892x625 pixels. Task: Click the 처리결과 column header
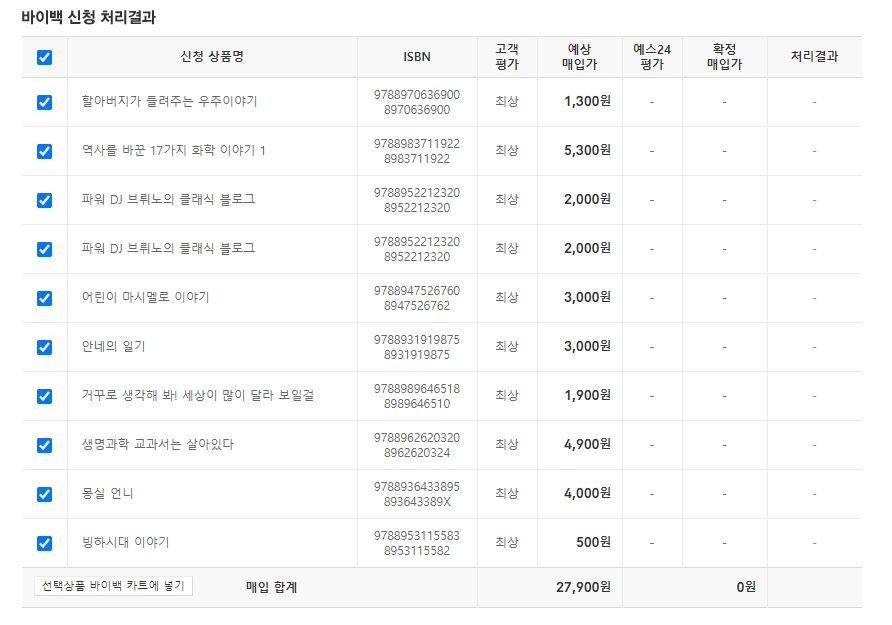814,56
